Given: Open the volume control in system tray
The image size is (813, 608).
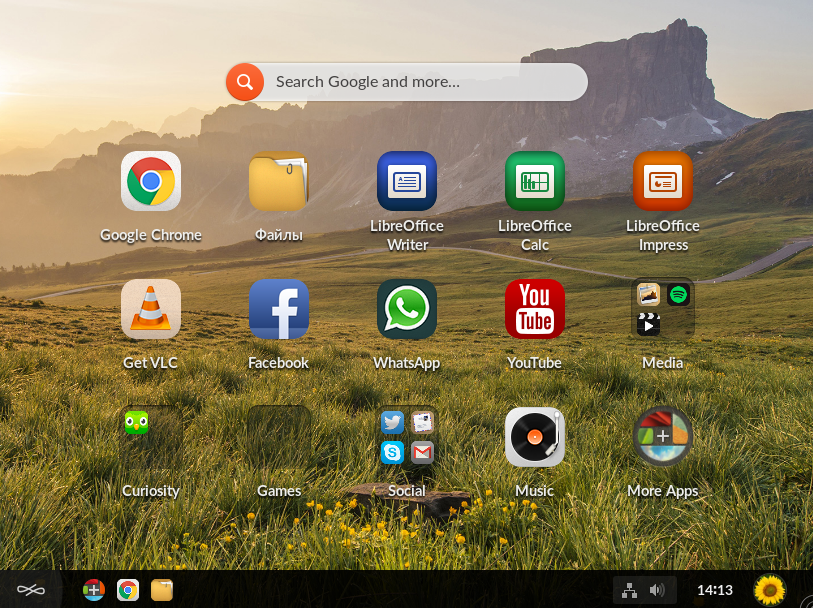Looking at the screenshot, I should tap(657, 590).
